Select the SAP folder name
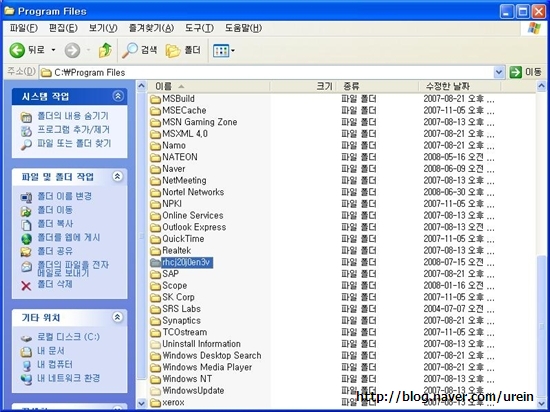This screenshot has width=550, height=412. pos(170,274)
